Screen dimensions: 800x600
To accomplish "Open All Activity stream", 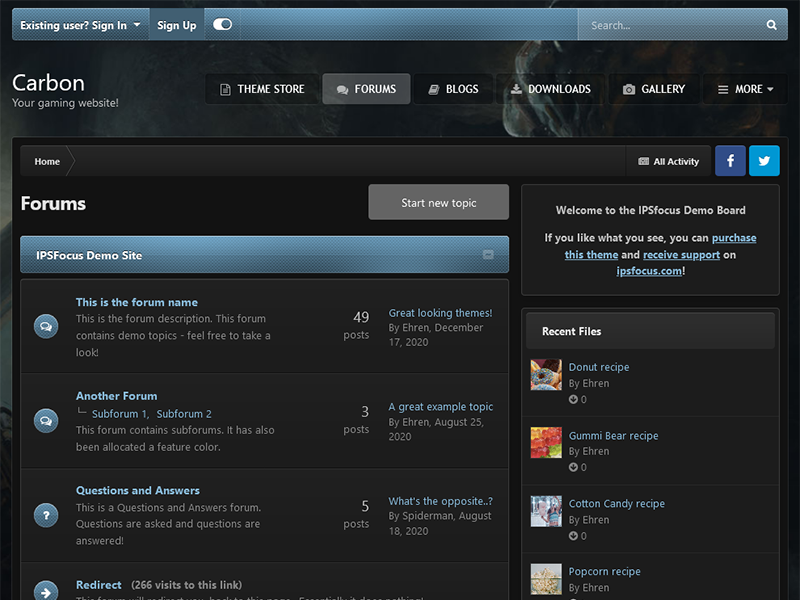I will [668, 161].
